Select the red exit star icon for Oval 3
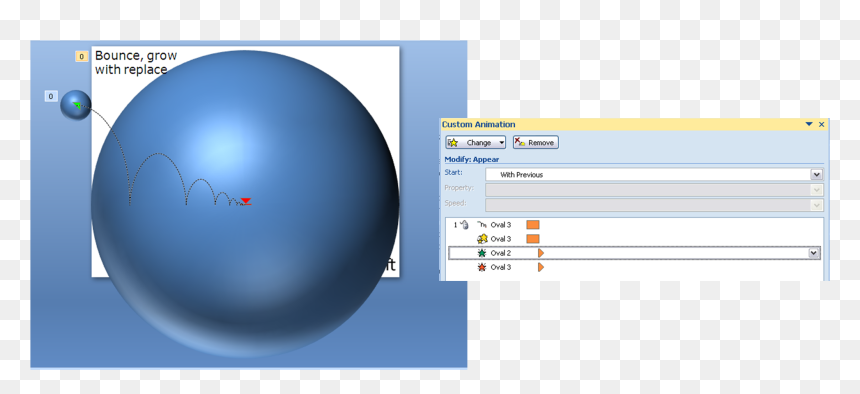The image size is (860, 394). click(x=482, y=267)
